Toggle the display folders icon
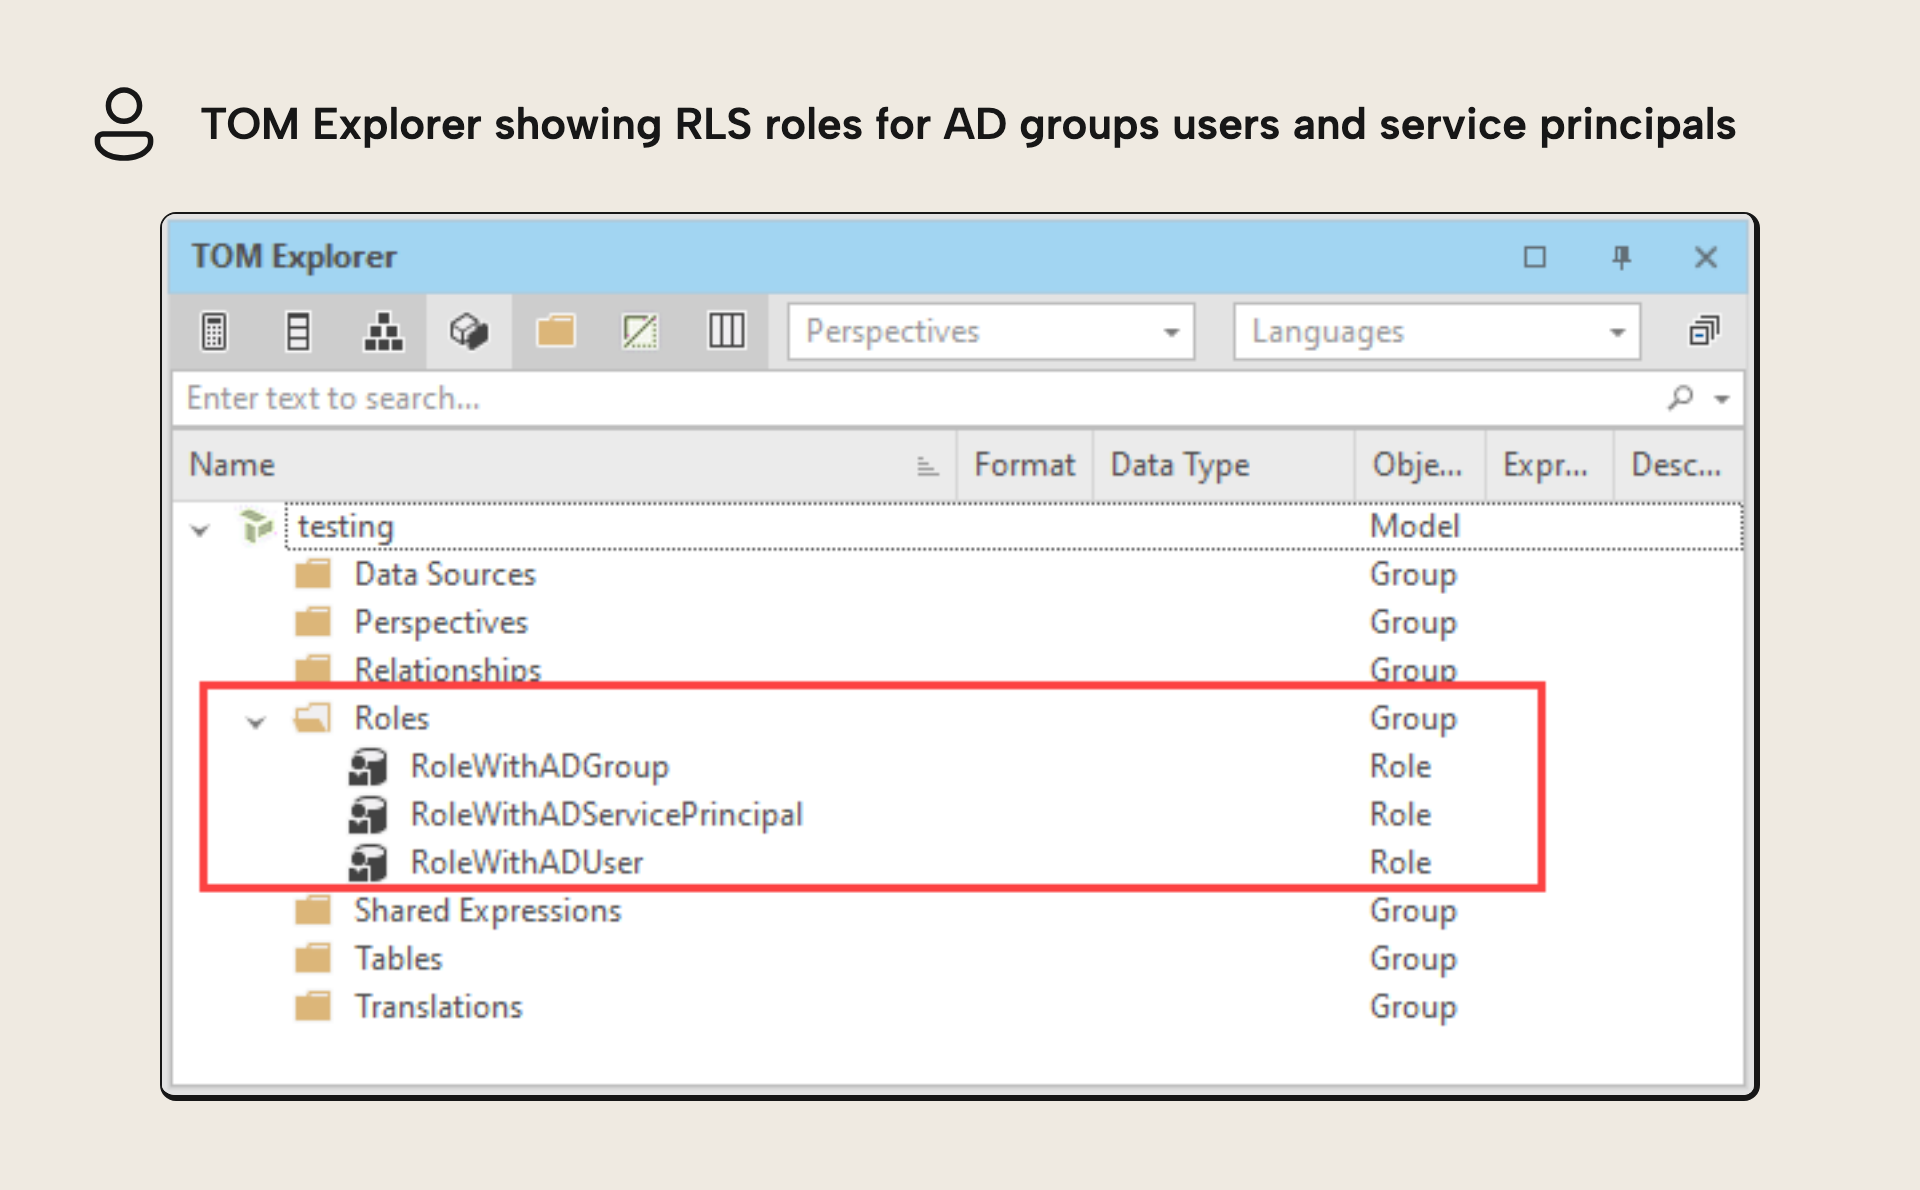Viewport: 1920px width, 1190px height. (x=555, y=331)
